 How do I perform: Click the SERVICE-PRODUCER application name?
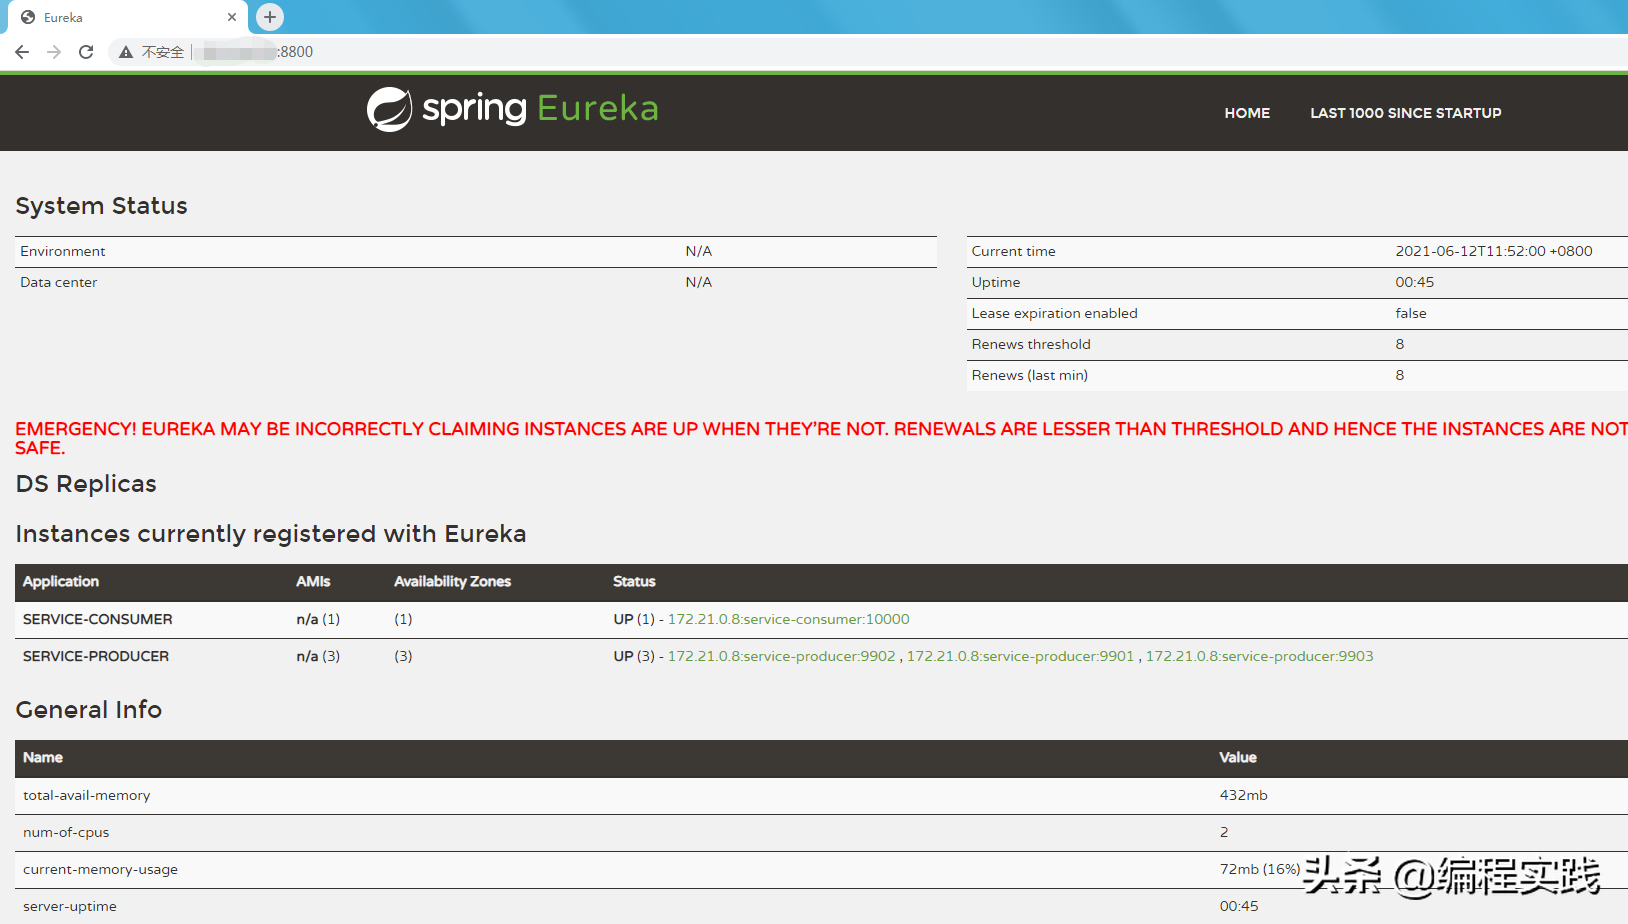click(96, 656)
